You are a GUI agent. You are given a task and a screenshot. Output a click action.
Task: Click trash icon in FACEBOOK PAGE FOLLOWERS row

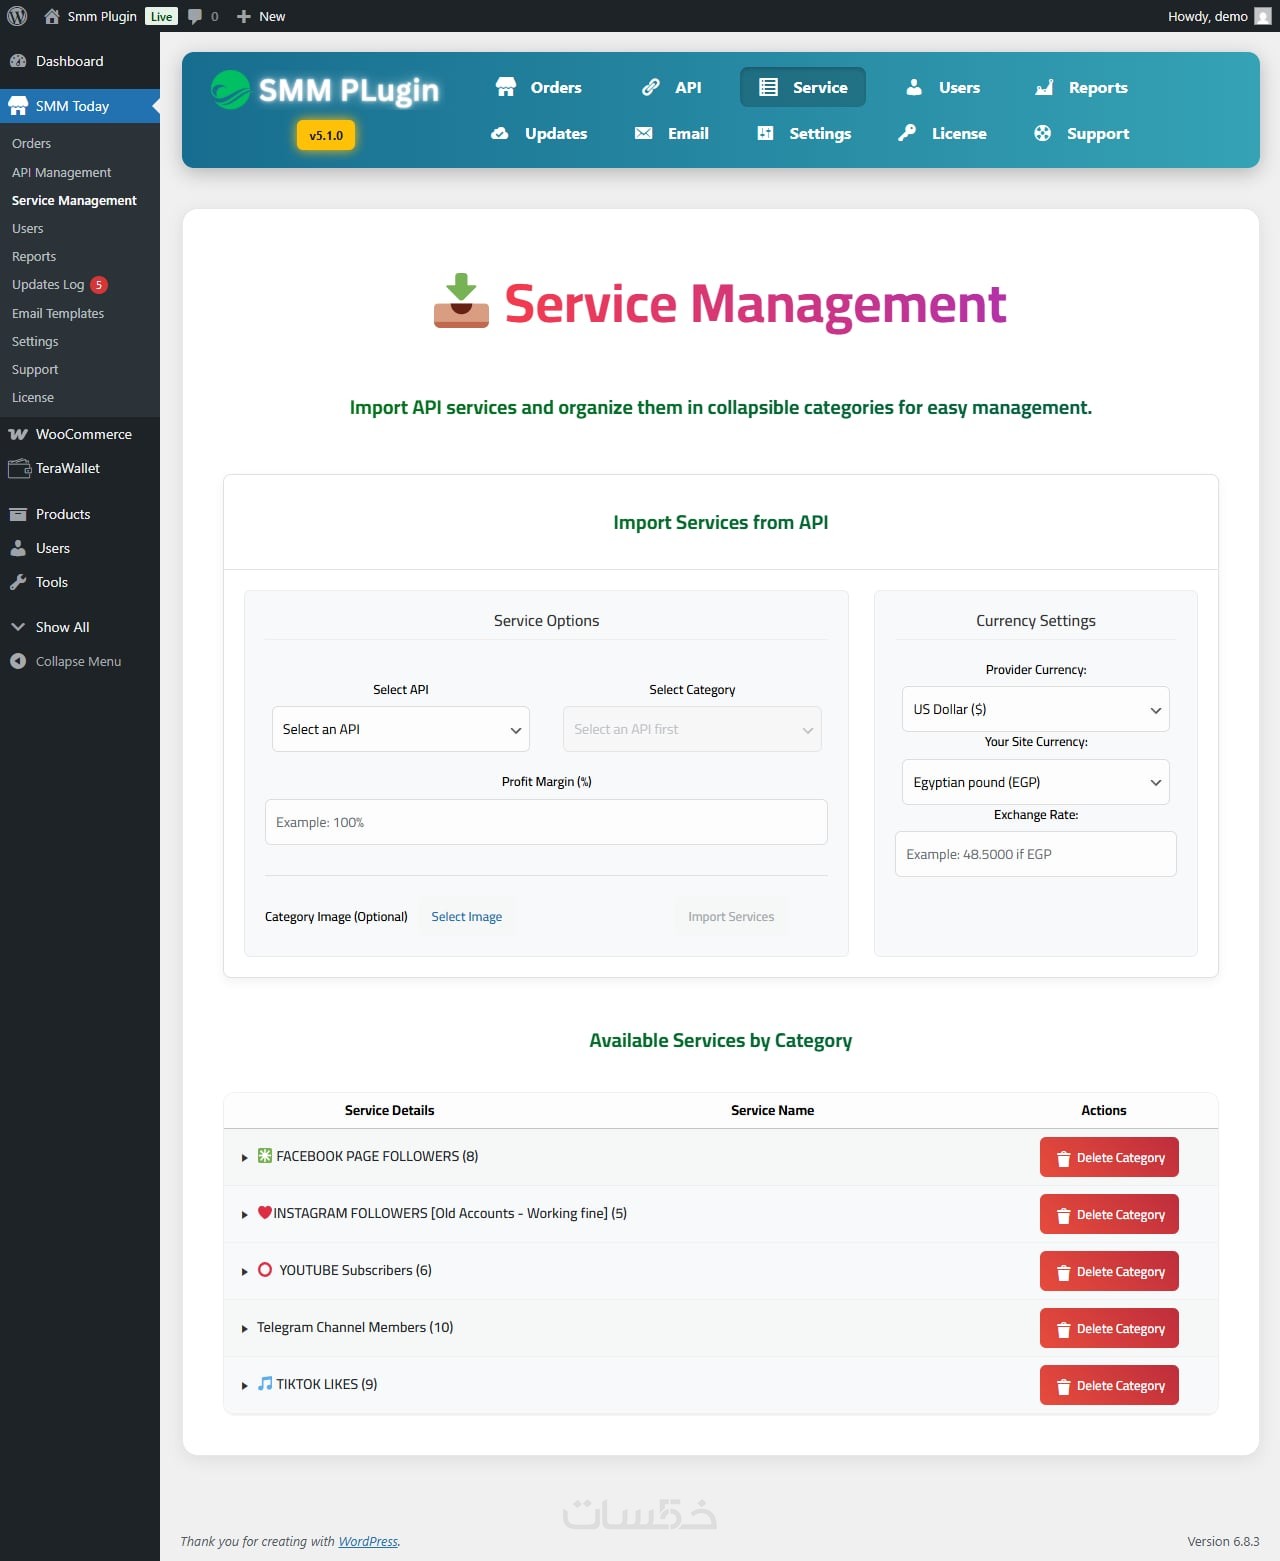coord(1063,1158)
